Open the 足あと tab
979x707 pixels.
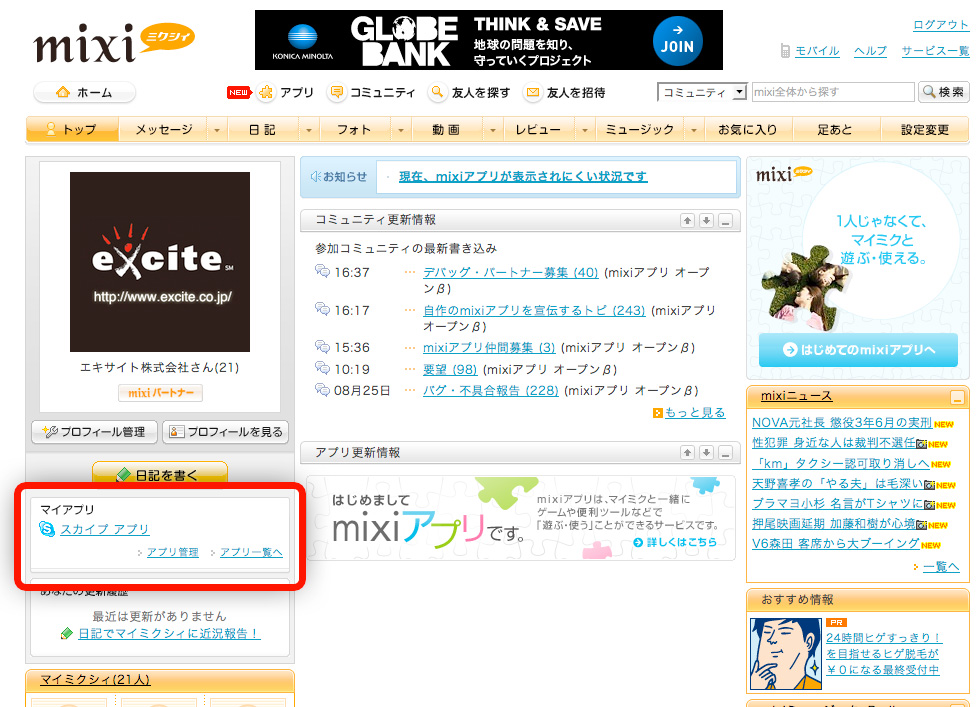[x=835, y=129]
